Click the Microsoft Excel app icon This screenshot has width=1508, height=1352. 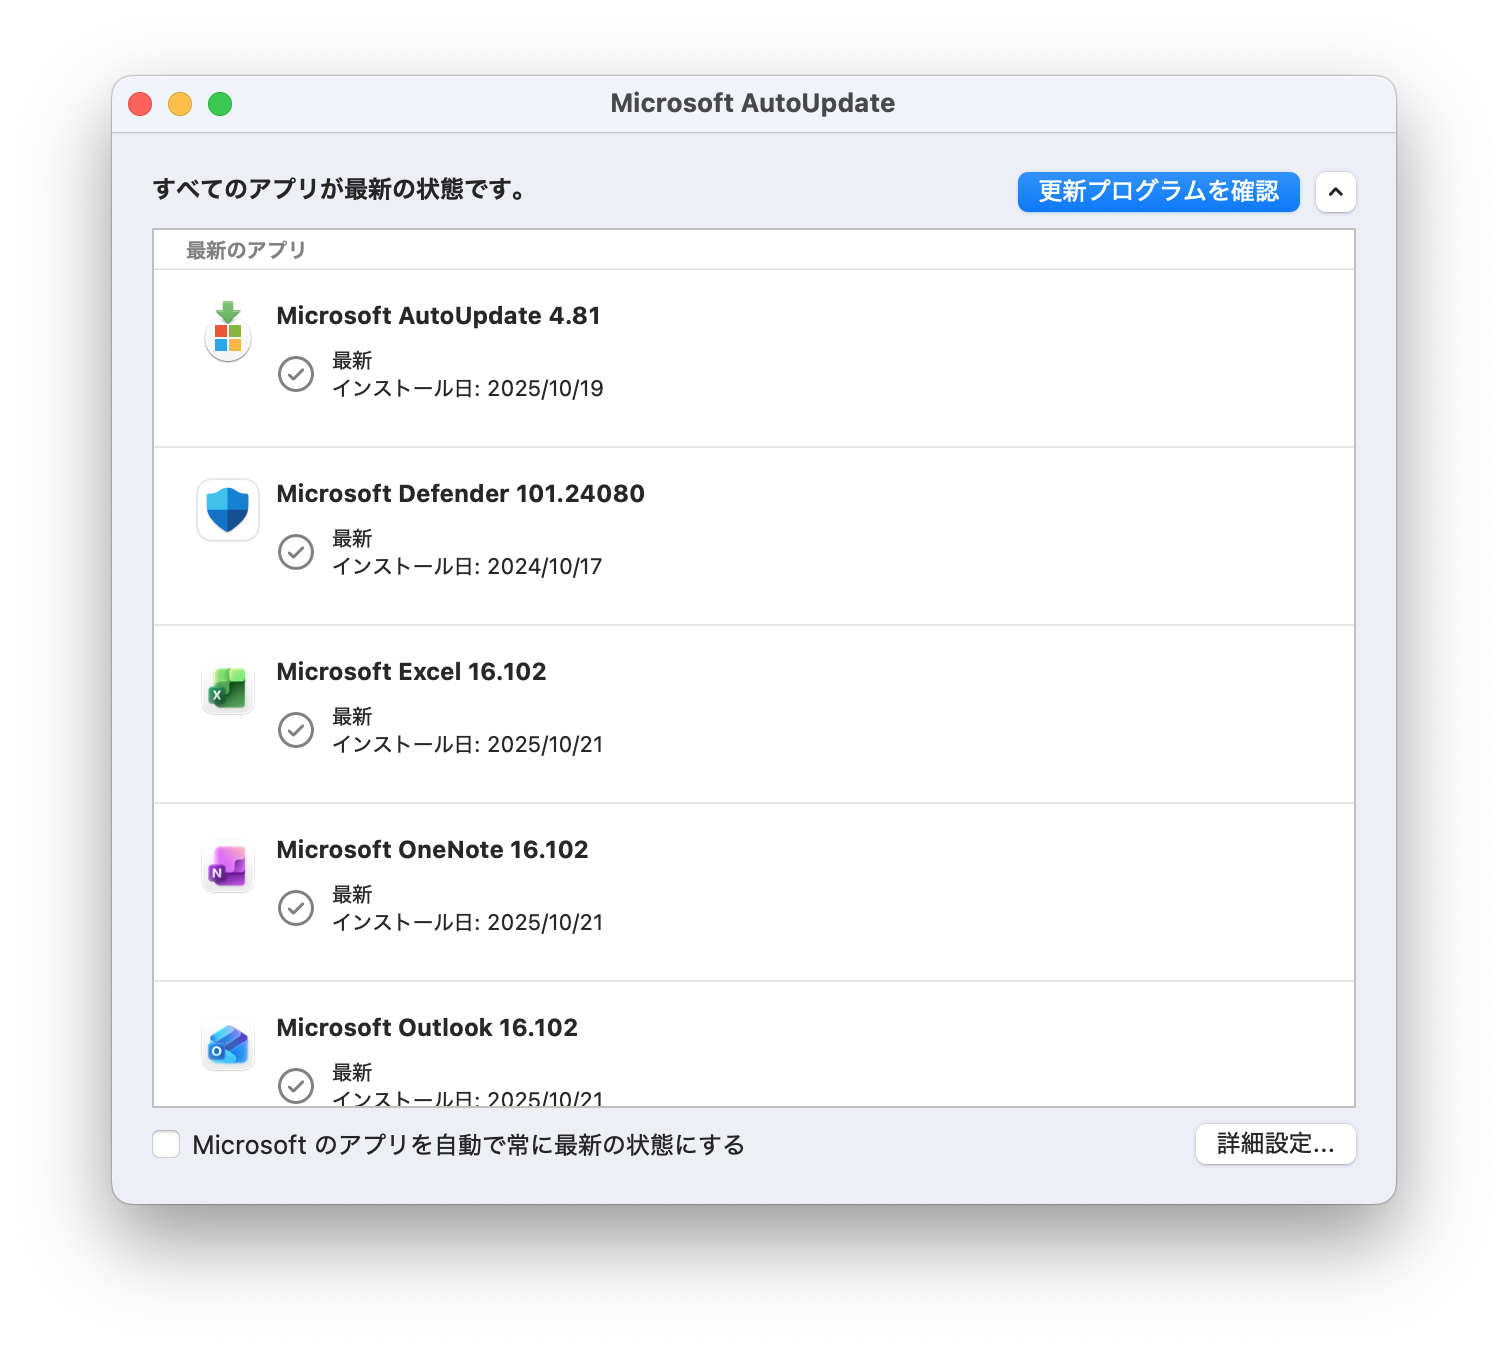point(228,688)
